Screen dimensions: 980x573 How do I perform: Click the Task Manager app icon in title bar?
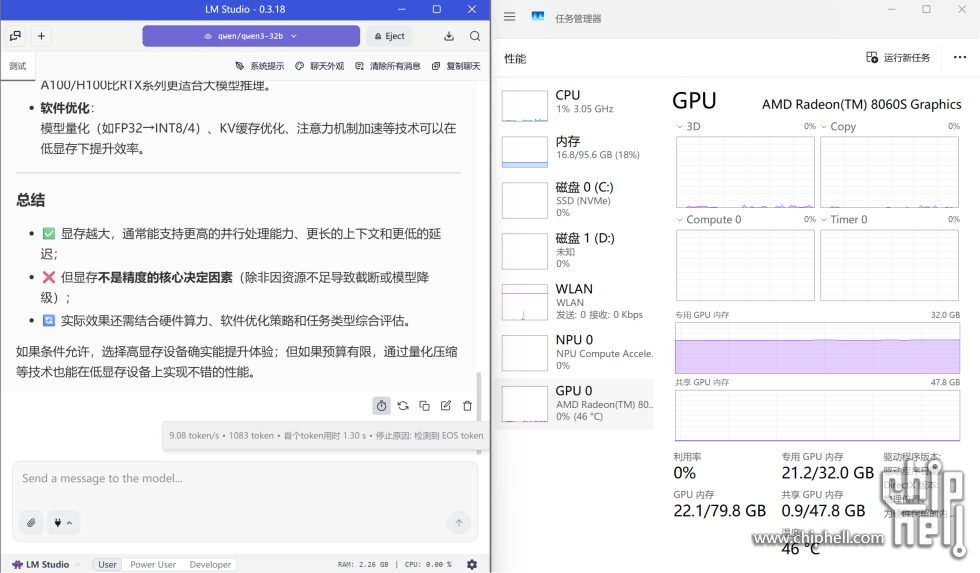[538, 17]
